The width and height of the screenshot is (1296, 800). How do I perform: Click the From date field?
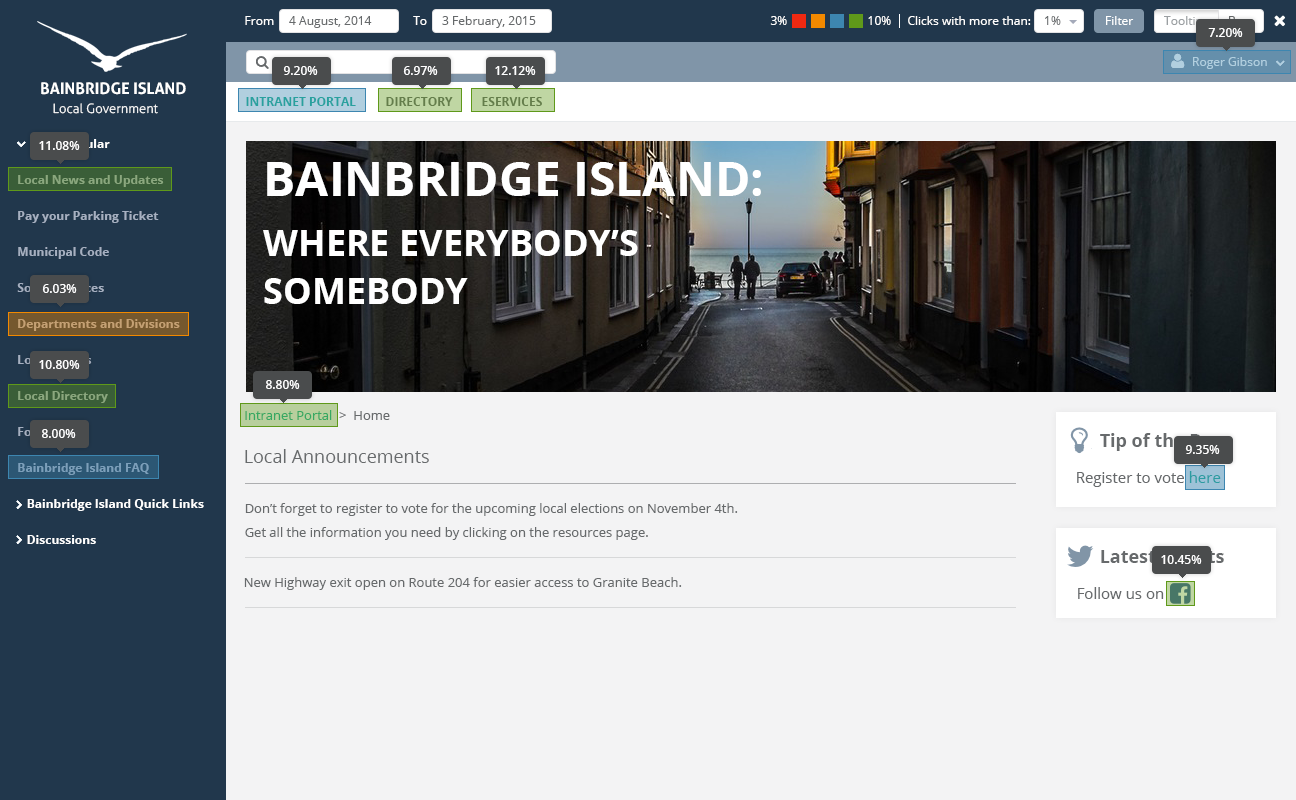(x=339, y=21)
